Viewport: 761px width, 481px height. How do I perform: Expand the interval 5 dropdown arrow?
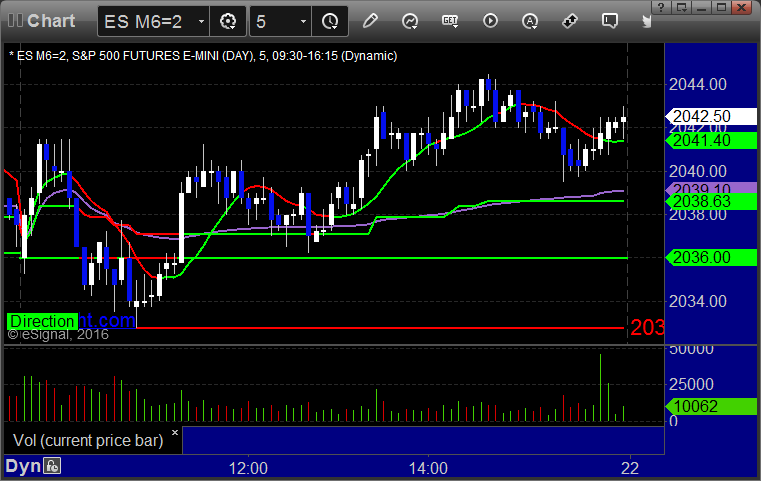(x=303, y=21)
